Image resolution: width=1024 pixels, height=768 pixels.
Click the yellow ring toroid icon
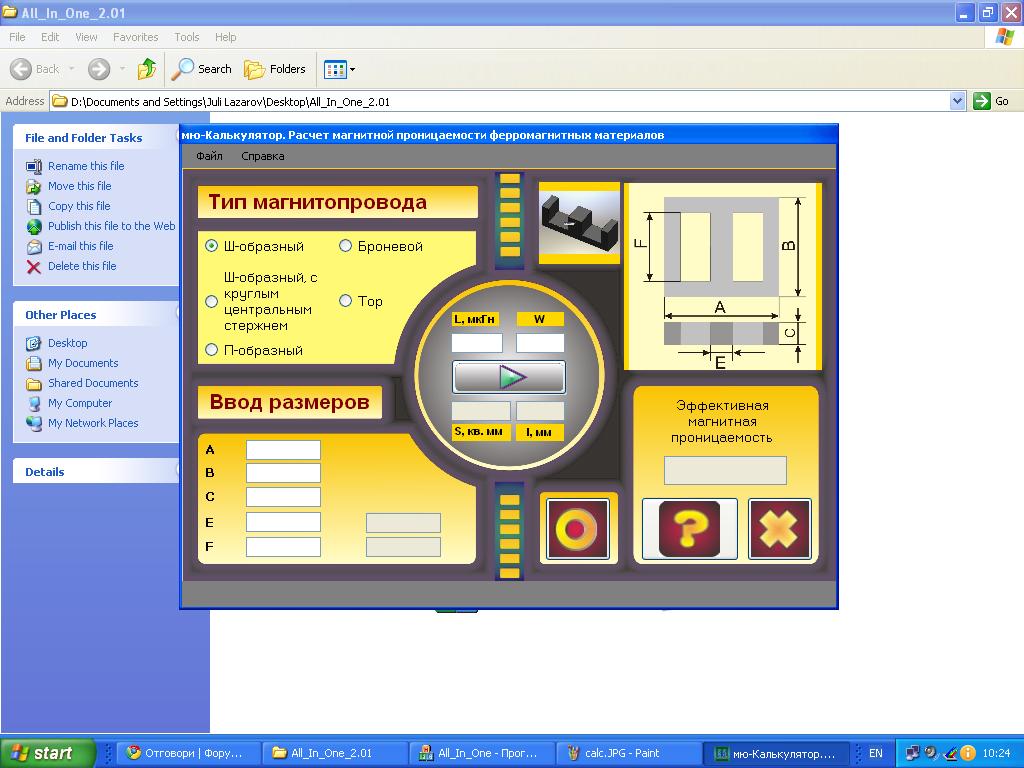point(578,528)
